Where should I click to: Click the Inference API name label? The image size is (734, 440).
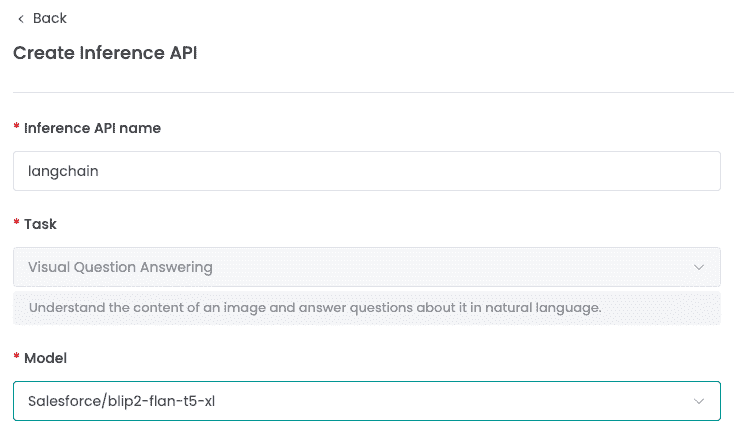(x=92, y=128)
